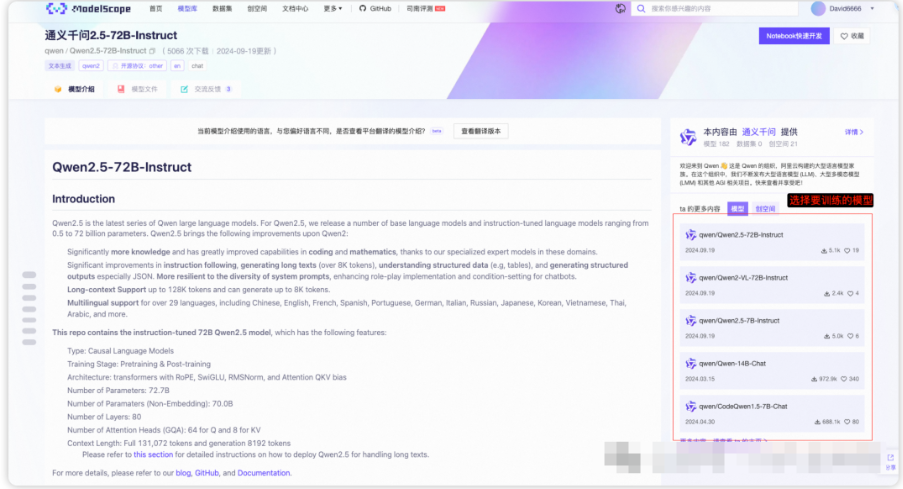Click the Qwen2.5-72B-Instruct page heading
Image resolution: width=903 pixels, height=489 pixels.
click(122, 167)
